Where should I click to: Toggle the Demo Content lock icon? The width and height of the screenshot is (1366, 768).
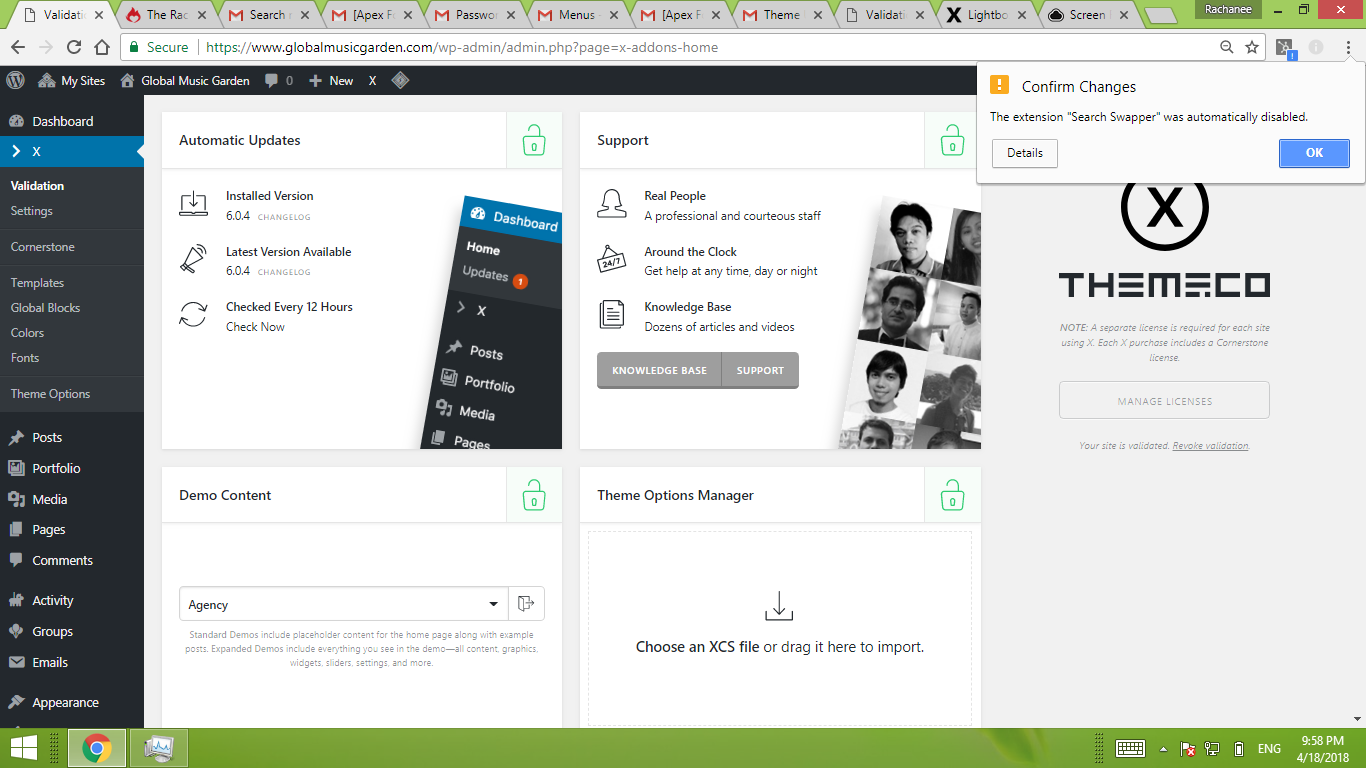(x=534, y=495)
